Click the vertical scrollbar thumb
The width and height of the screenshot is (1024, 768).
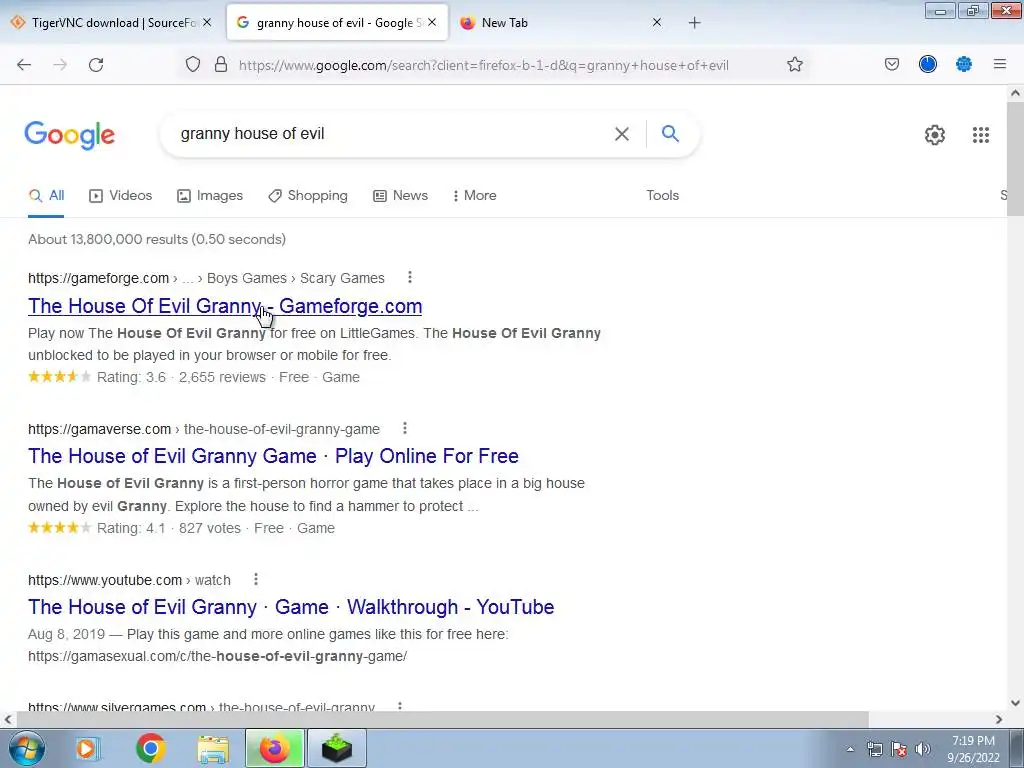(1015, 159)
